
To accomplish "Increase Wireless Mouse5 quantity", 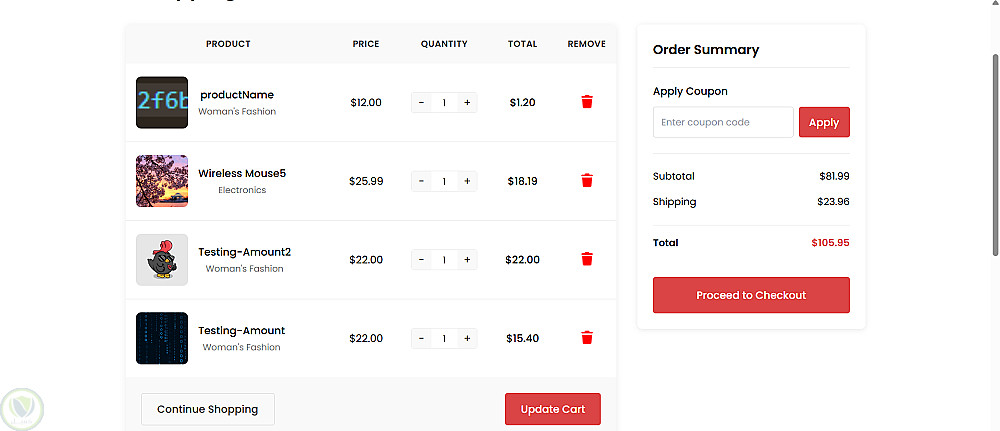I will [467, 181].
